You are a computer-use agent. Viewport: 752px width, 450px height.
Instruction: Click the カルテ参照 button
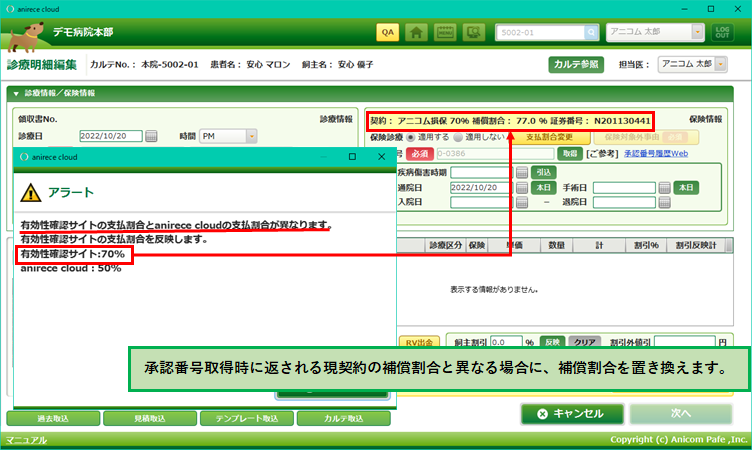pos(576,64)
